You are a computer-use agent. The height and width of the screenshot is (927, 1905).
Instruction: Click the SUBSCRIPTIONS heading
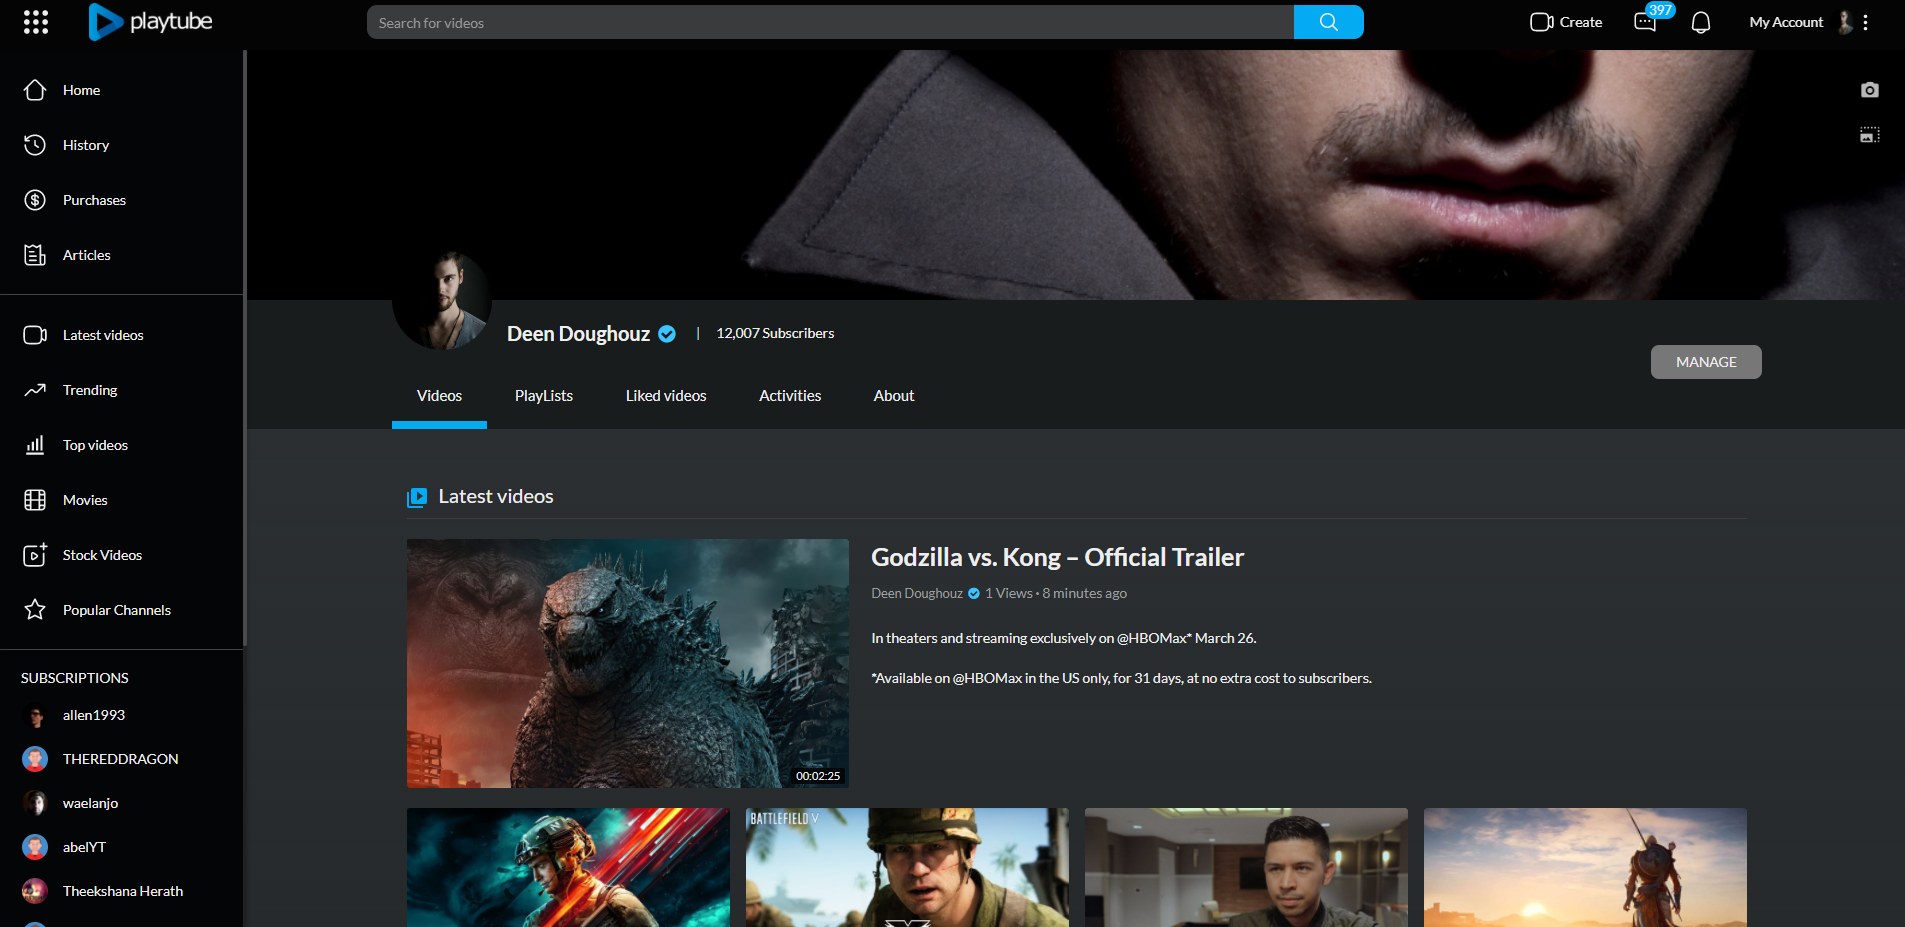(x=75, y=678)
